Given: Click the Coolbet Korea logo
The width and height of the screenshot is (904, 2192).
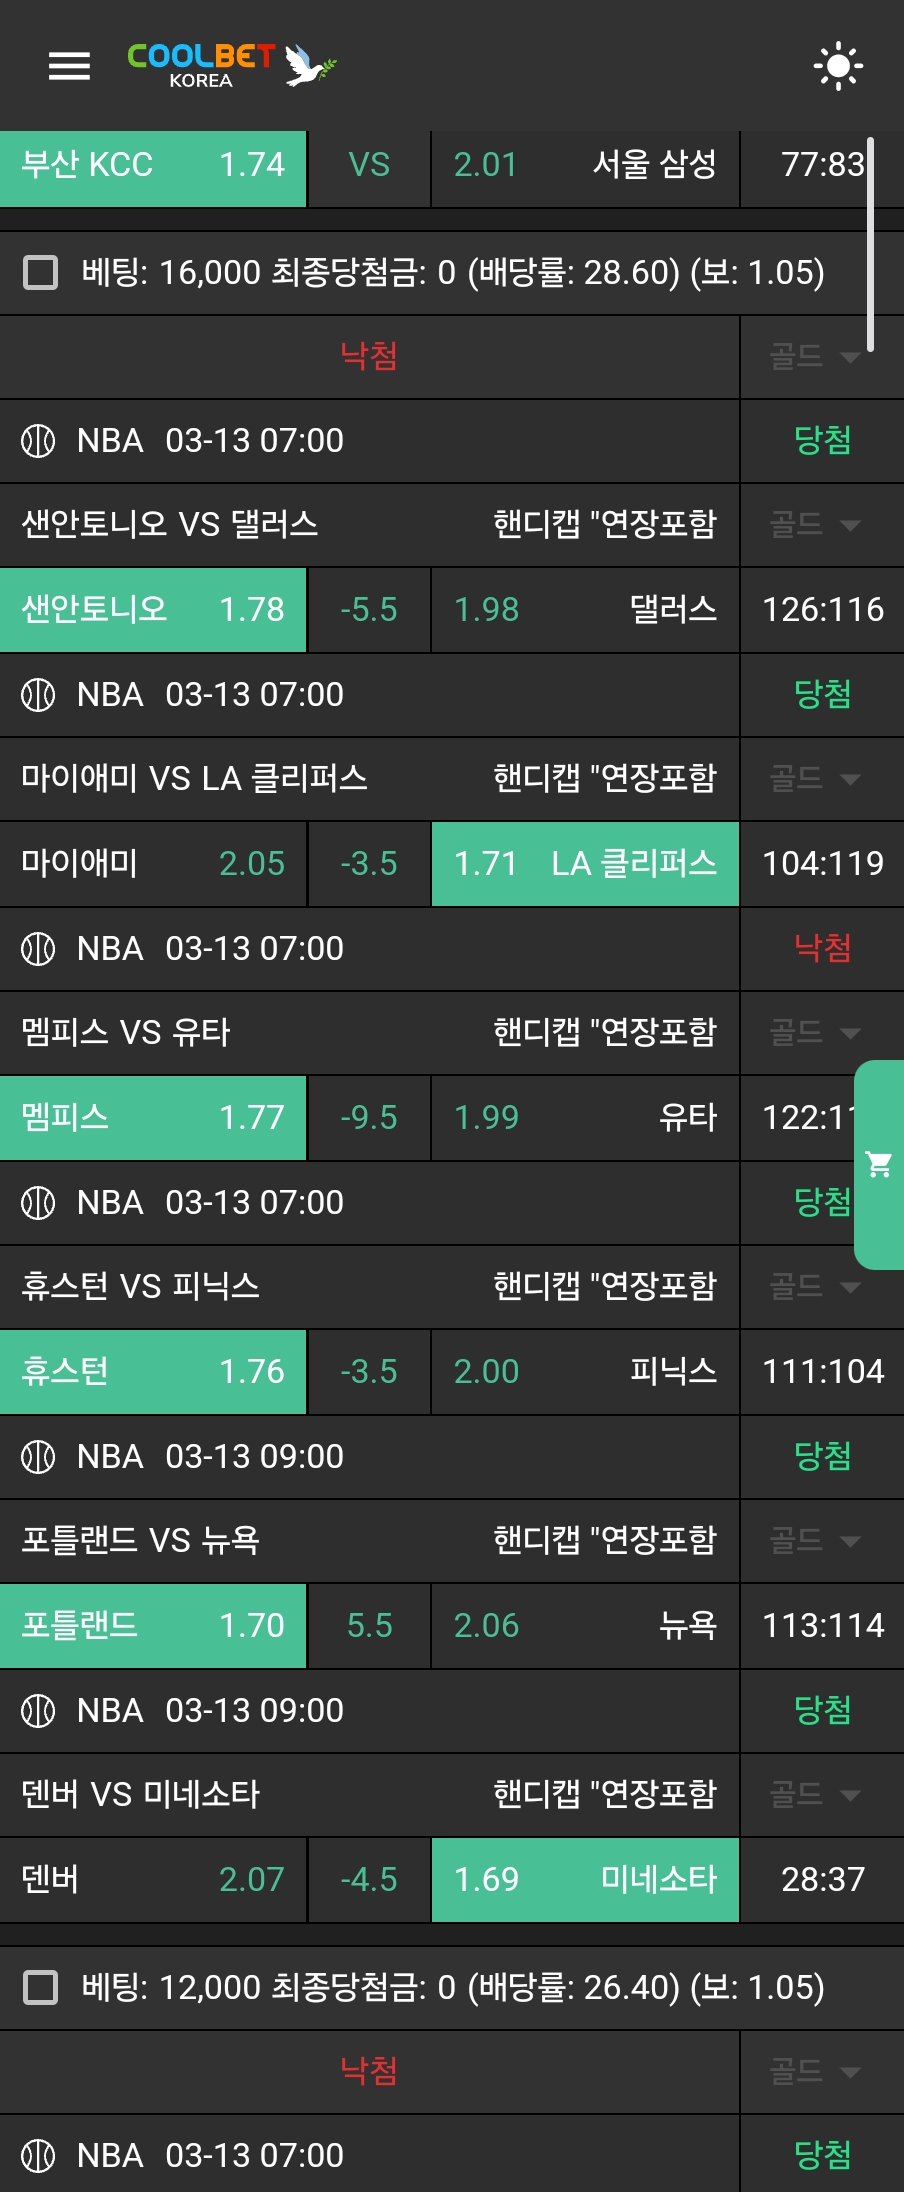Looking at the screenshot, I should pyautogui.click(x=231, y=66).
